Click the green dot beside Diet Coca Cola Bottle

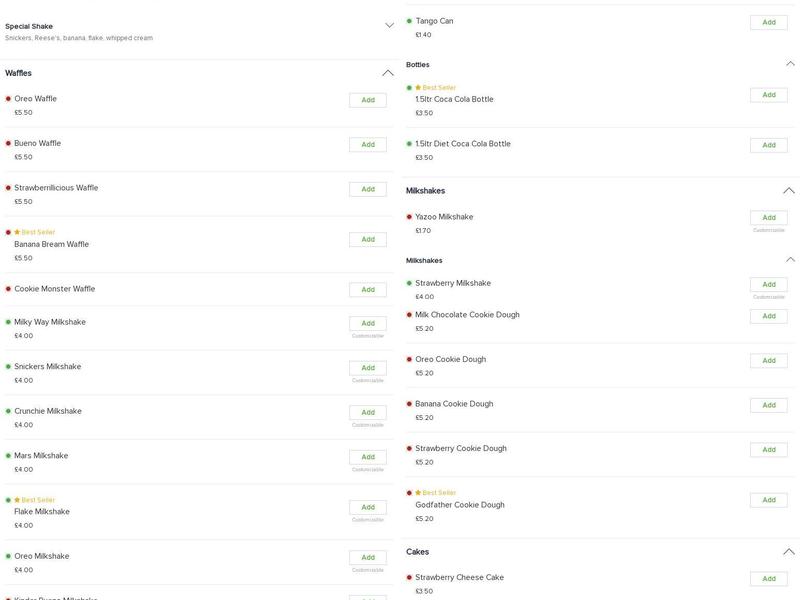point(409,144)
